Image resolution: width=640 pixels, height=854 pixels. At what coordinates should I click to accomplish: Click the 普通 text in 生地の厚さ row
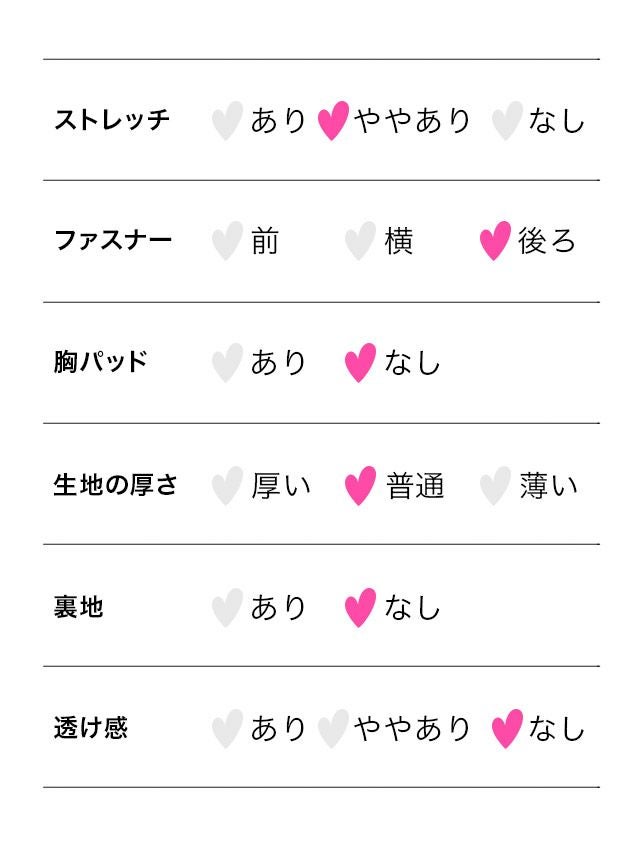415,486
